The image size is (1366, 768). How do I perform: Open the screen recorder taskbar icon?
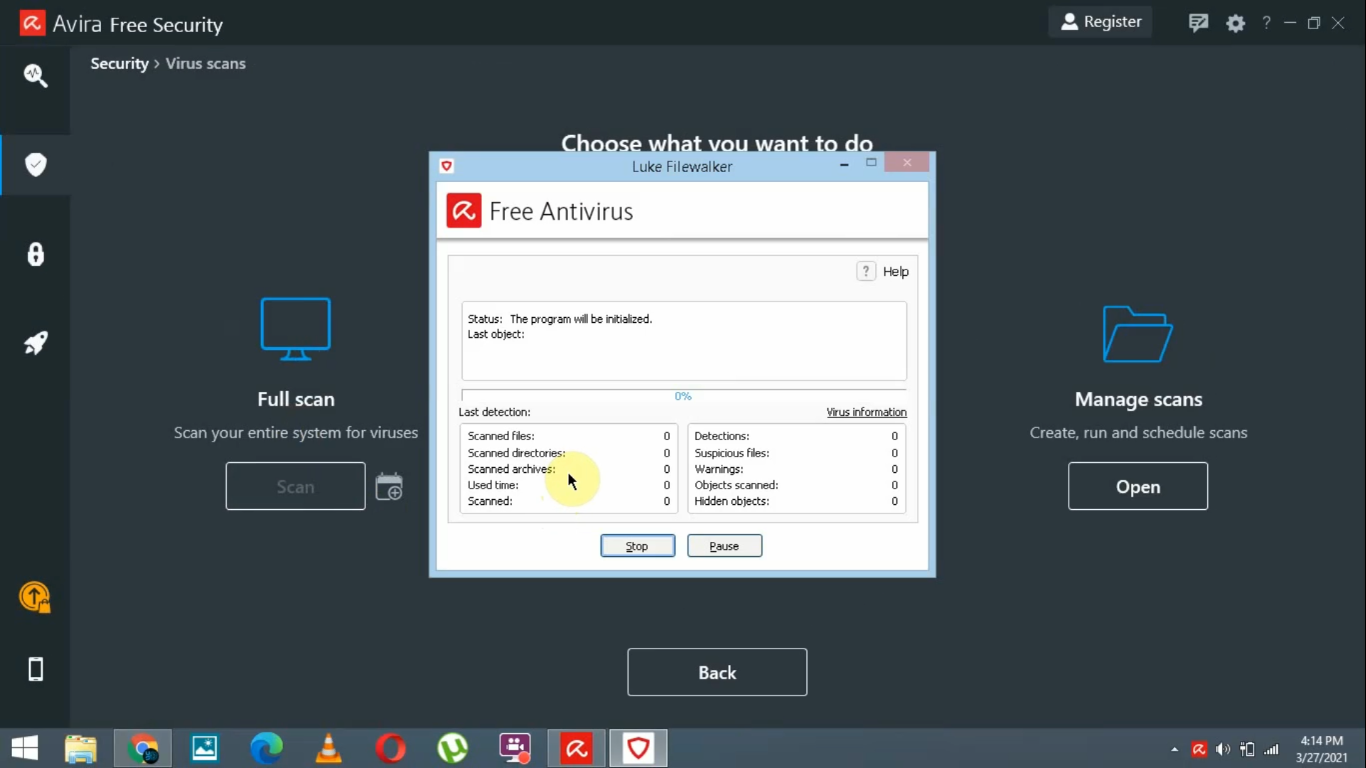[515, 748]
